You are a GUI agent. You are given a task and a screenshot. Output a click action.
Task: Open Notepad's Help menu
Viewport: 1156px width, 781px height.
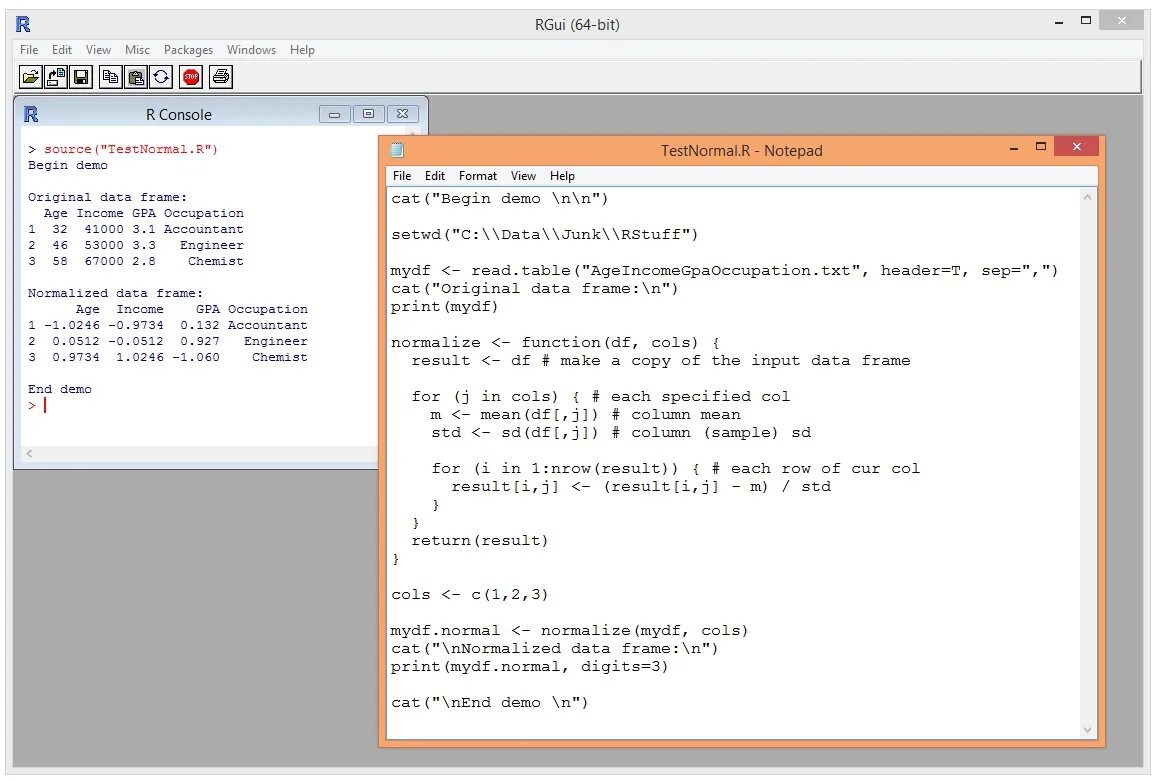pyautogui.click(x=562, y=176)
